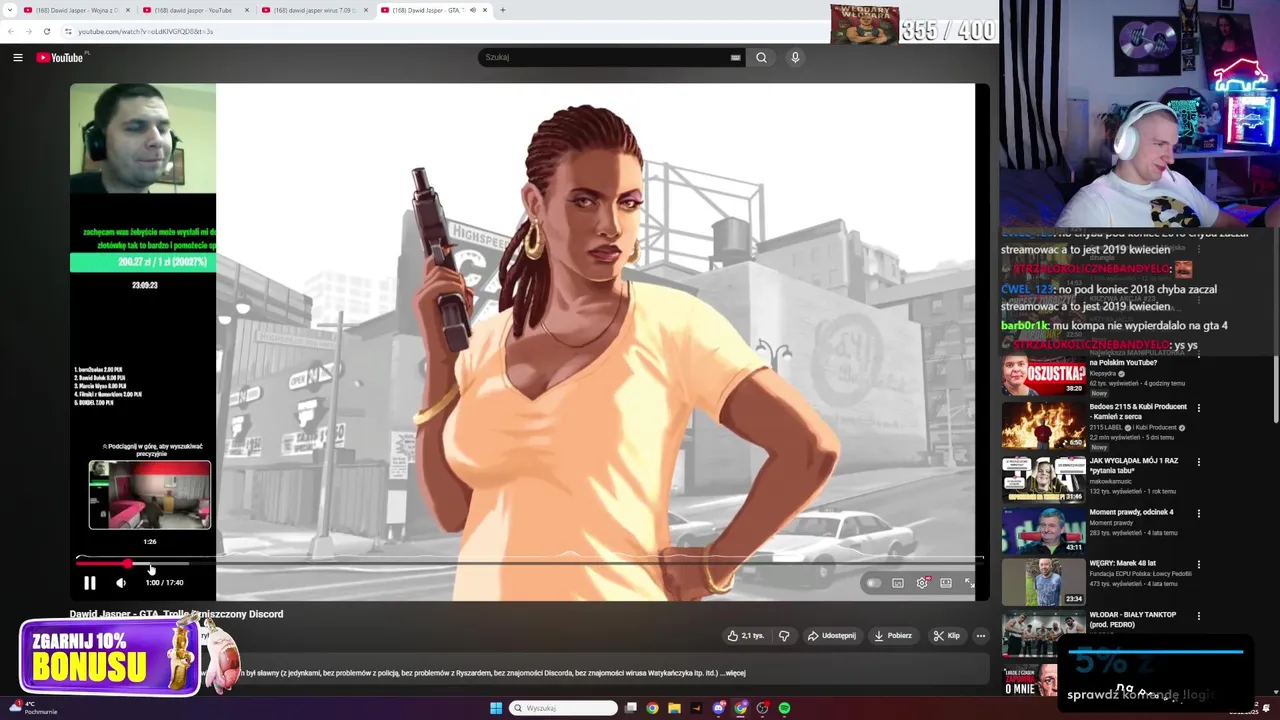
Task: Open options menu for 'Moment prawdy, odcinek 4'
Action: (x=1198, y=514)
